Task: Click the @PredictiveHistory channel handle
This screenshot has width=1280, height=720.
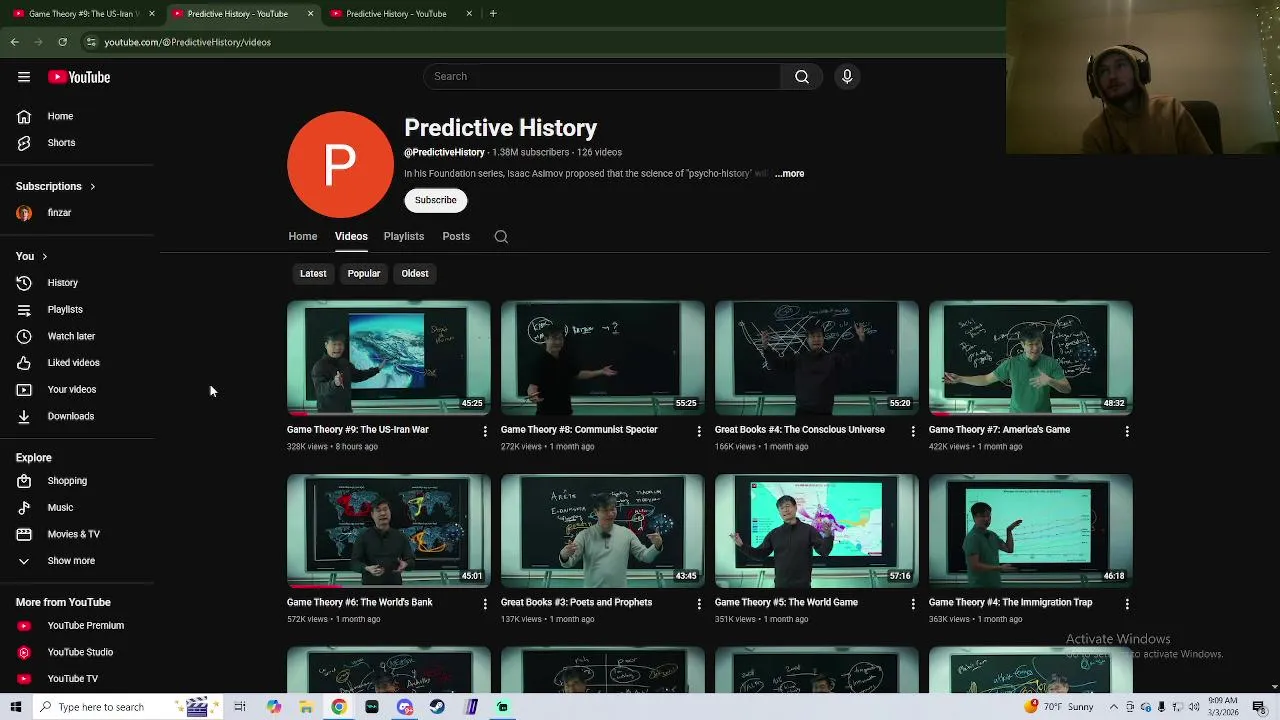Action: [x=444, y=153]
